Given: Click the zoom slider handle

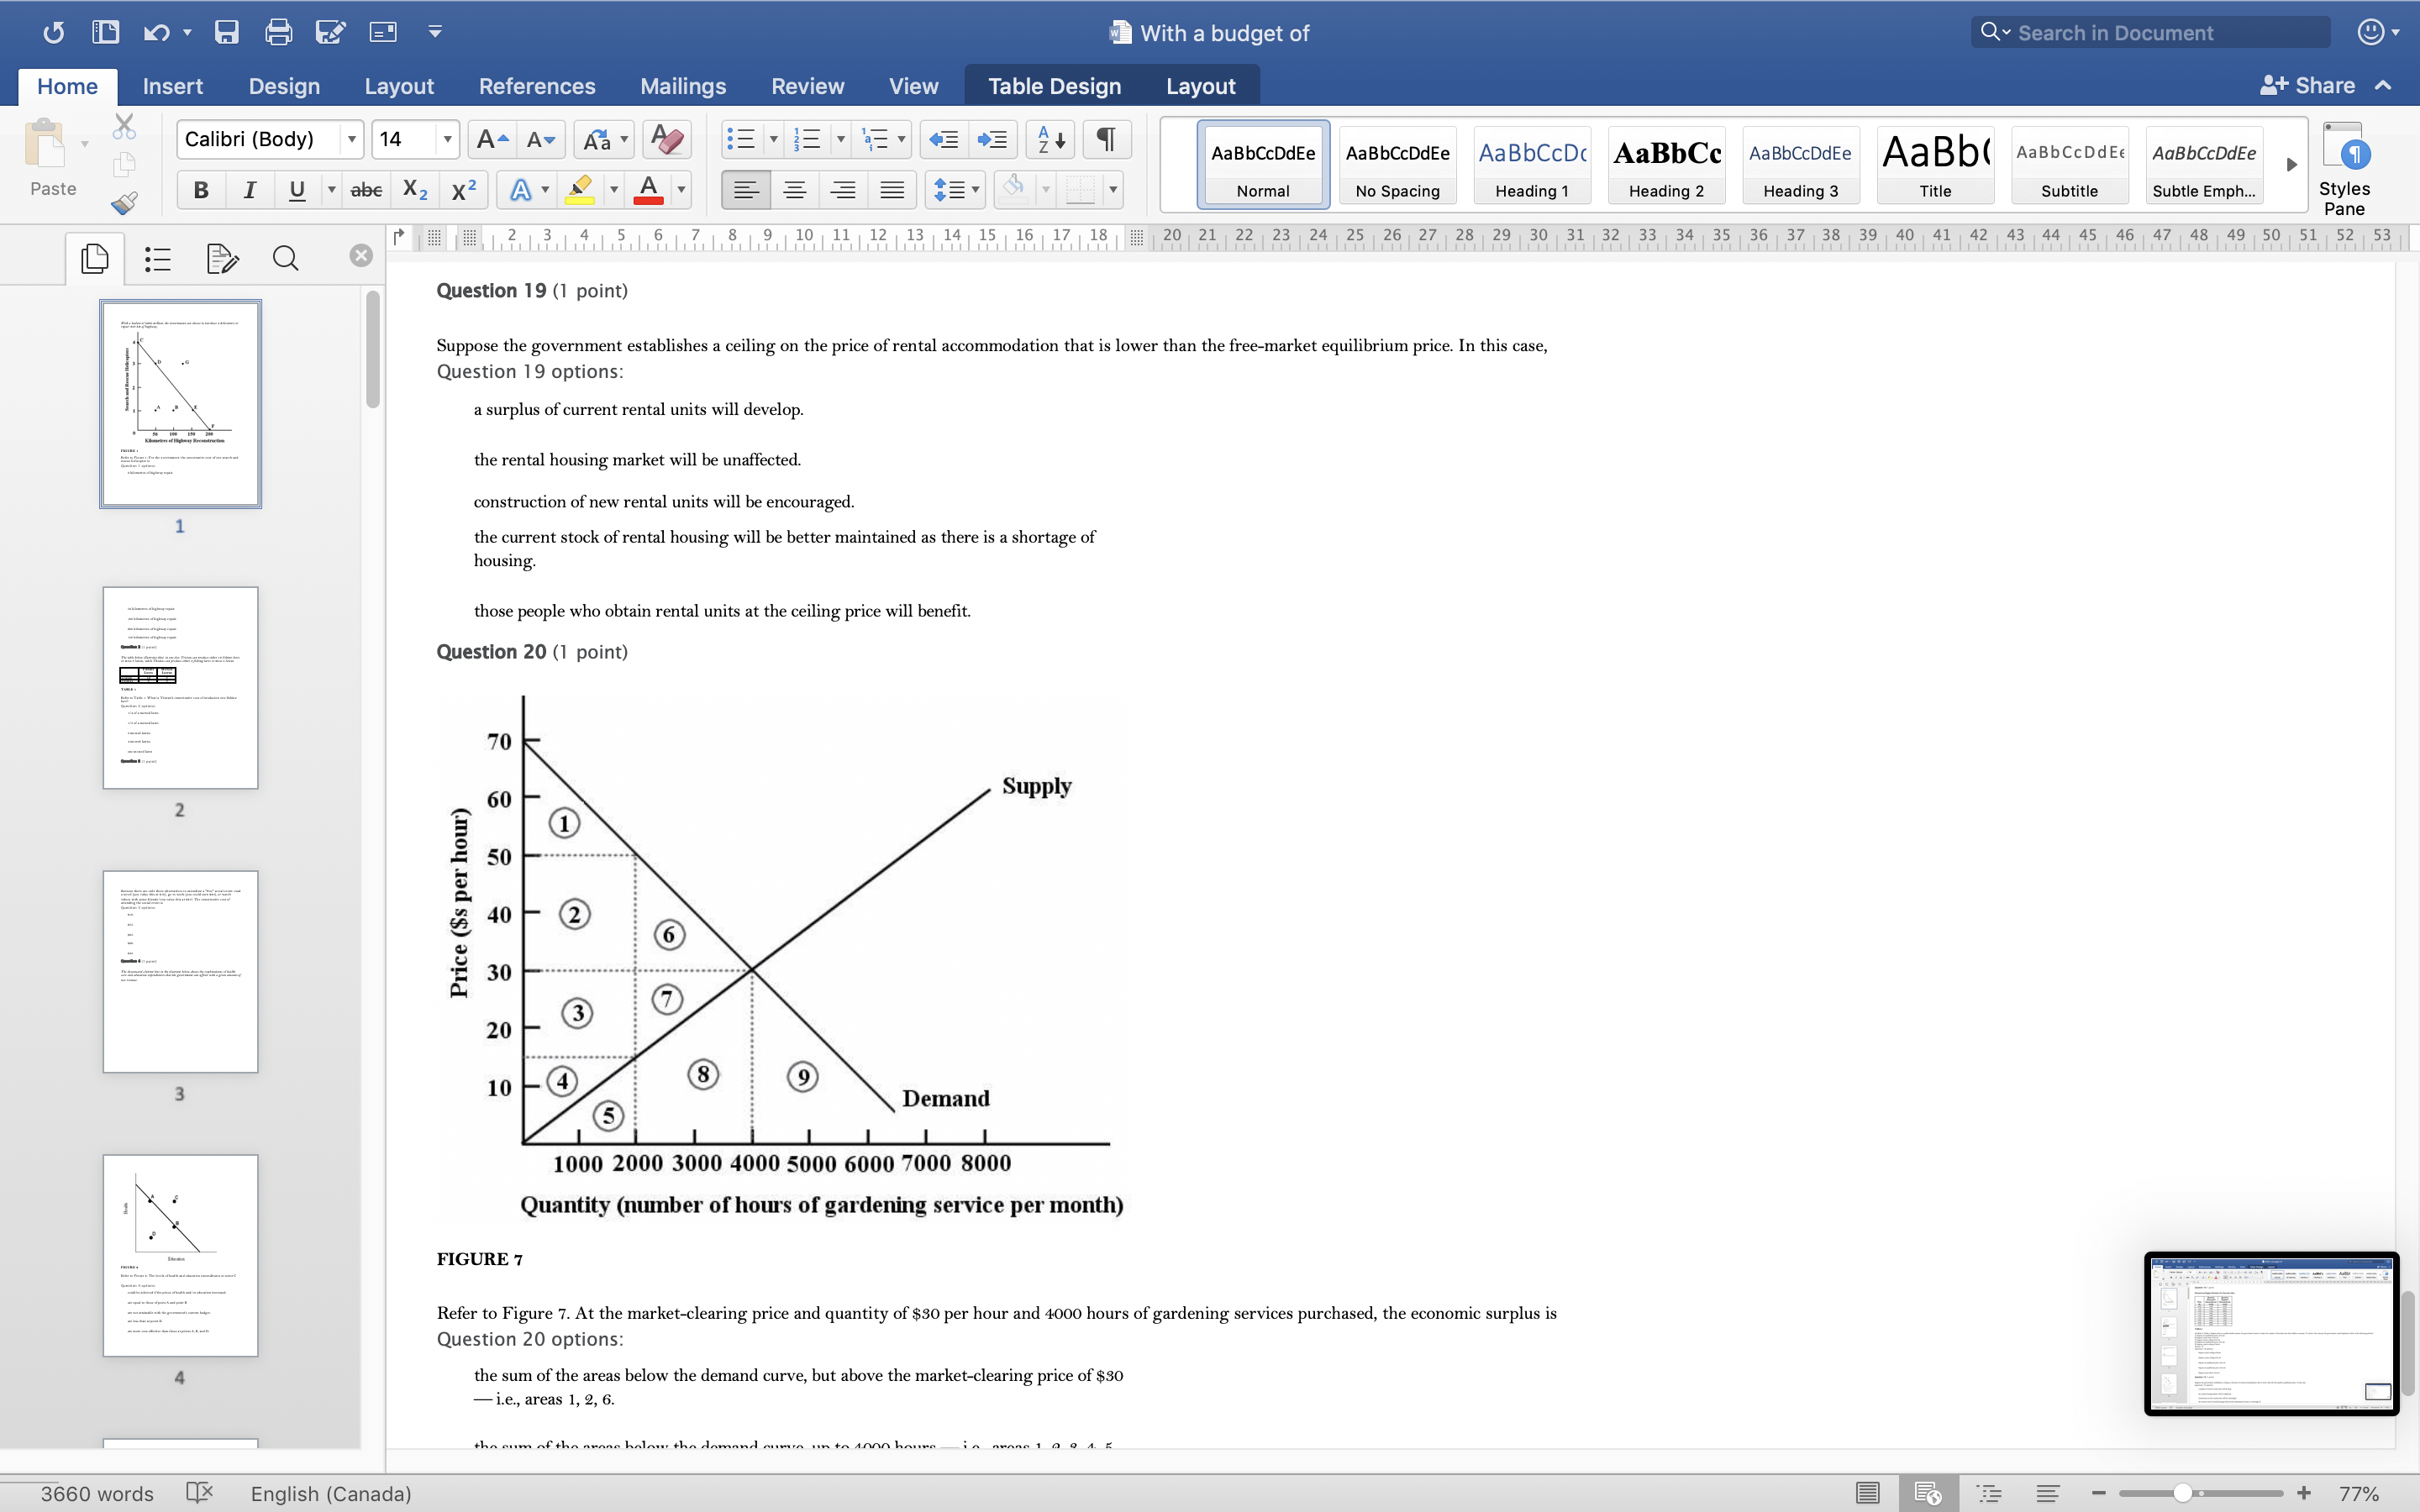Looking at the screenshot, I should pyautogui.click(x=2183, y=1493).
